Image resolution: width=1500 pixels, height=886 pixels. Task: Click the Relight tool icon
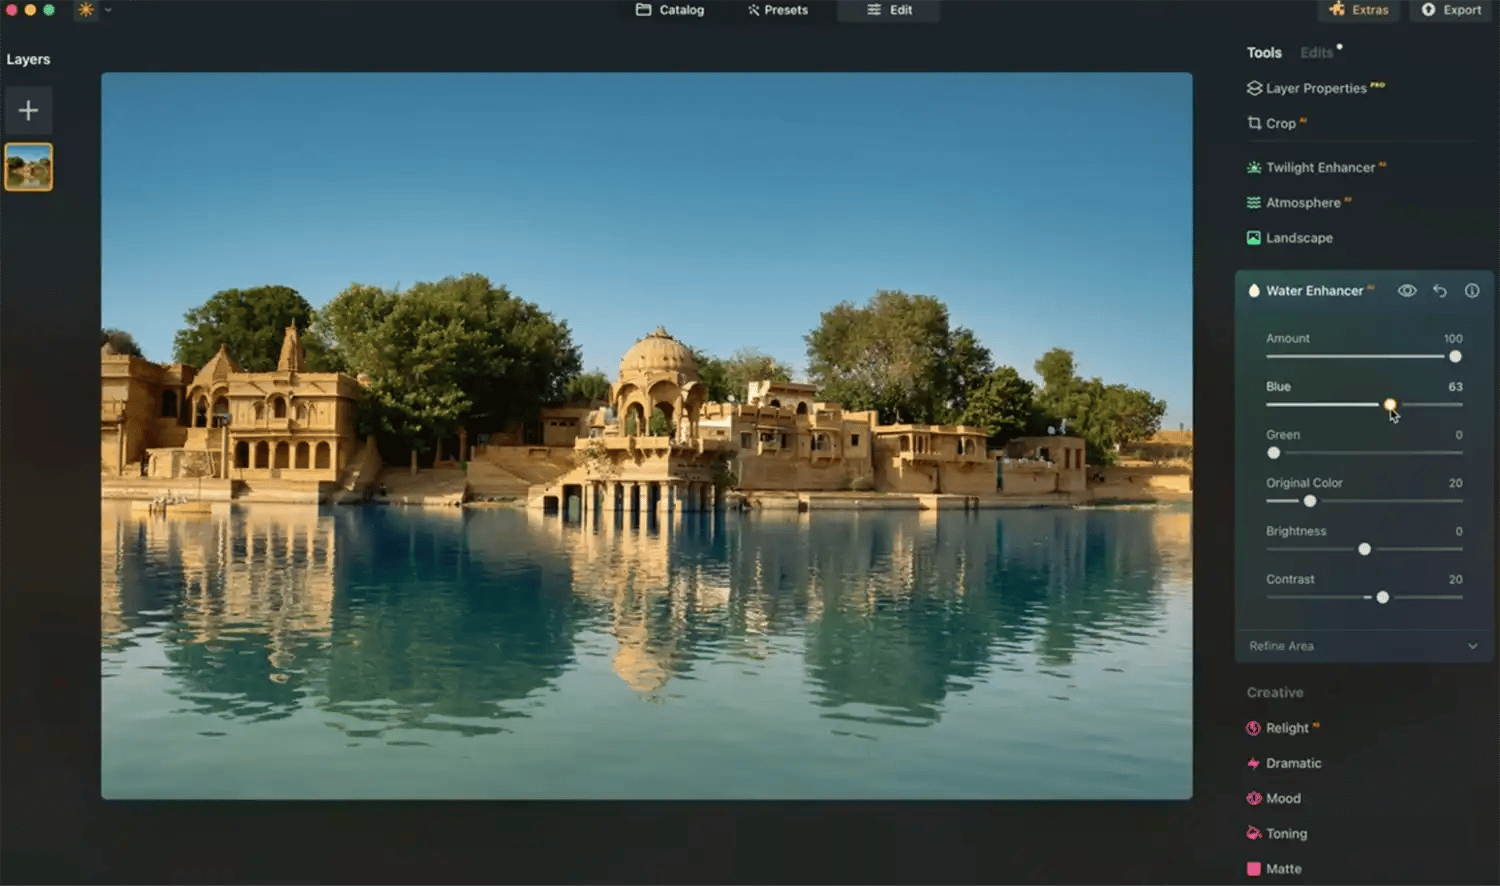coord(1254,728)
